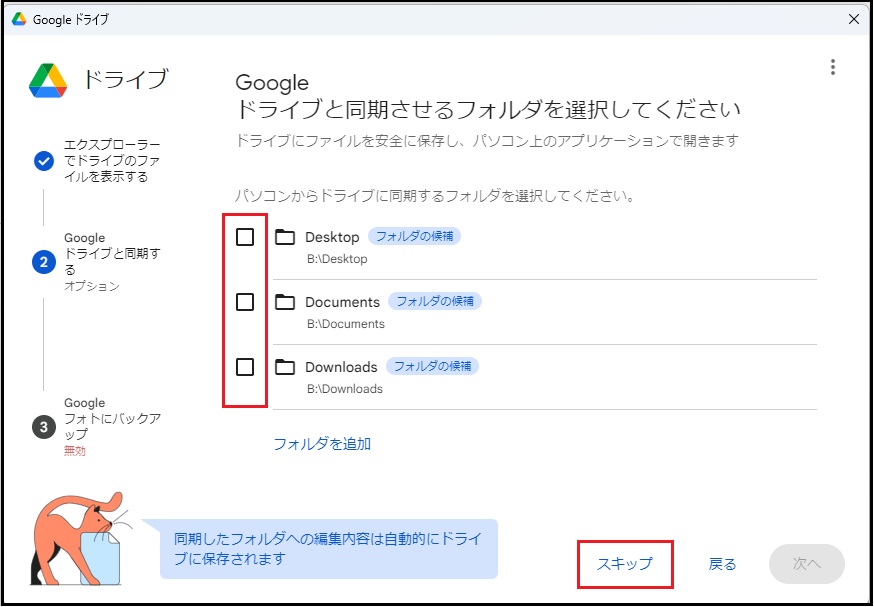Image resolution: width=874 pixels, height=607 pixels.
Task: Click the フォルダを追加 link
Action: point(322,444)
